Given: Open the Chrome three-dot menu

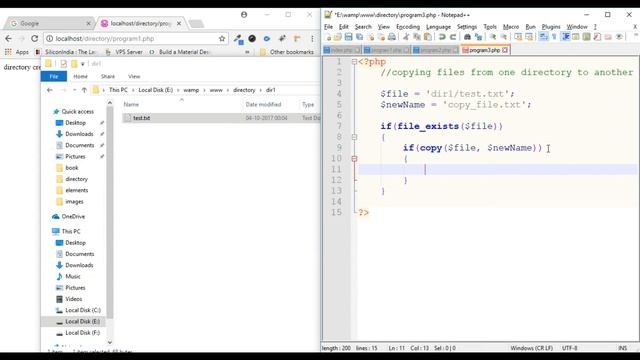Looking at the screenshot, I should (x=312, y=38).
